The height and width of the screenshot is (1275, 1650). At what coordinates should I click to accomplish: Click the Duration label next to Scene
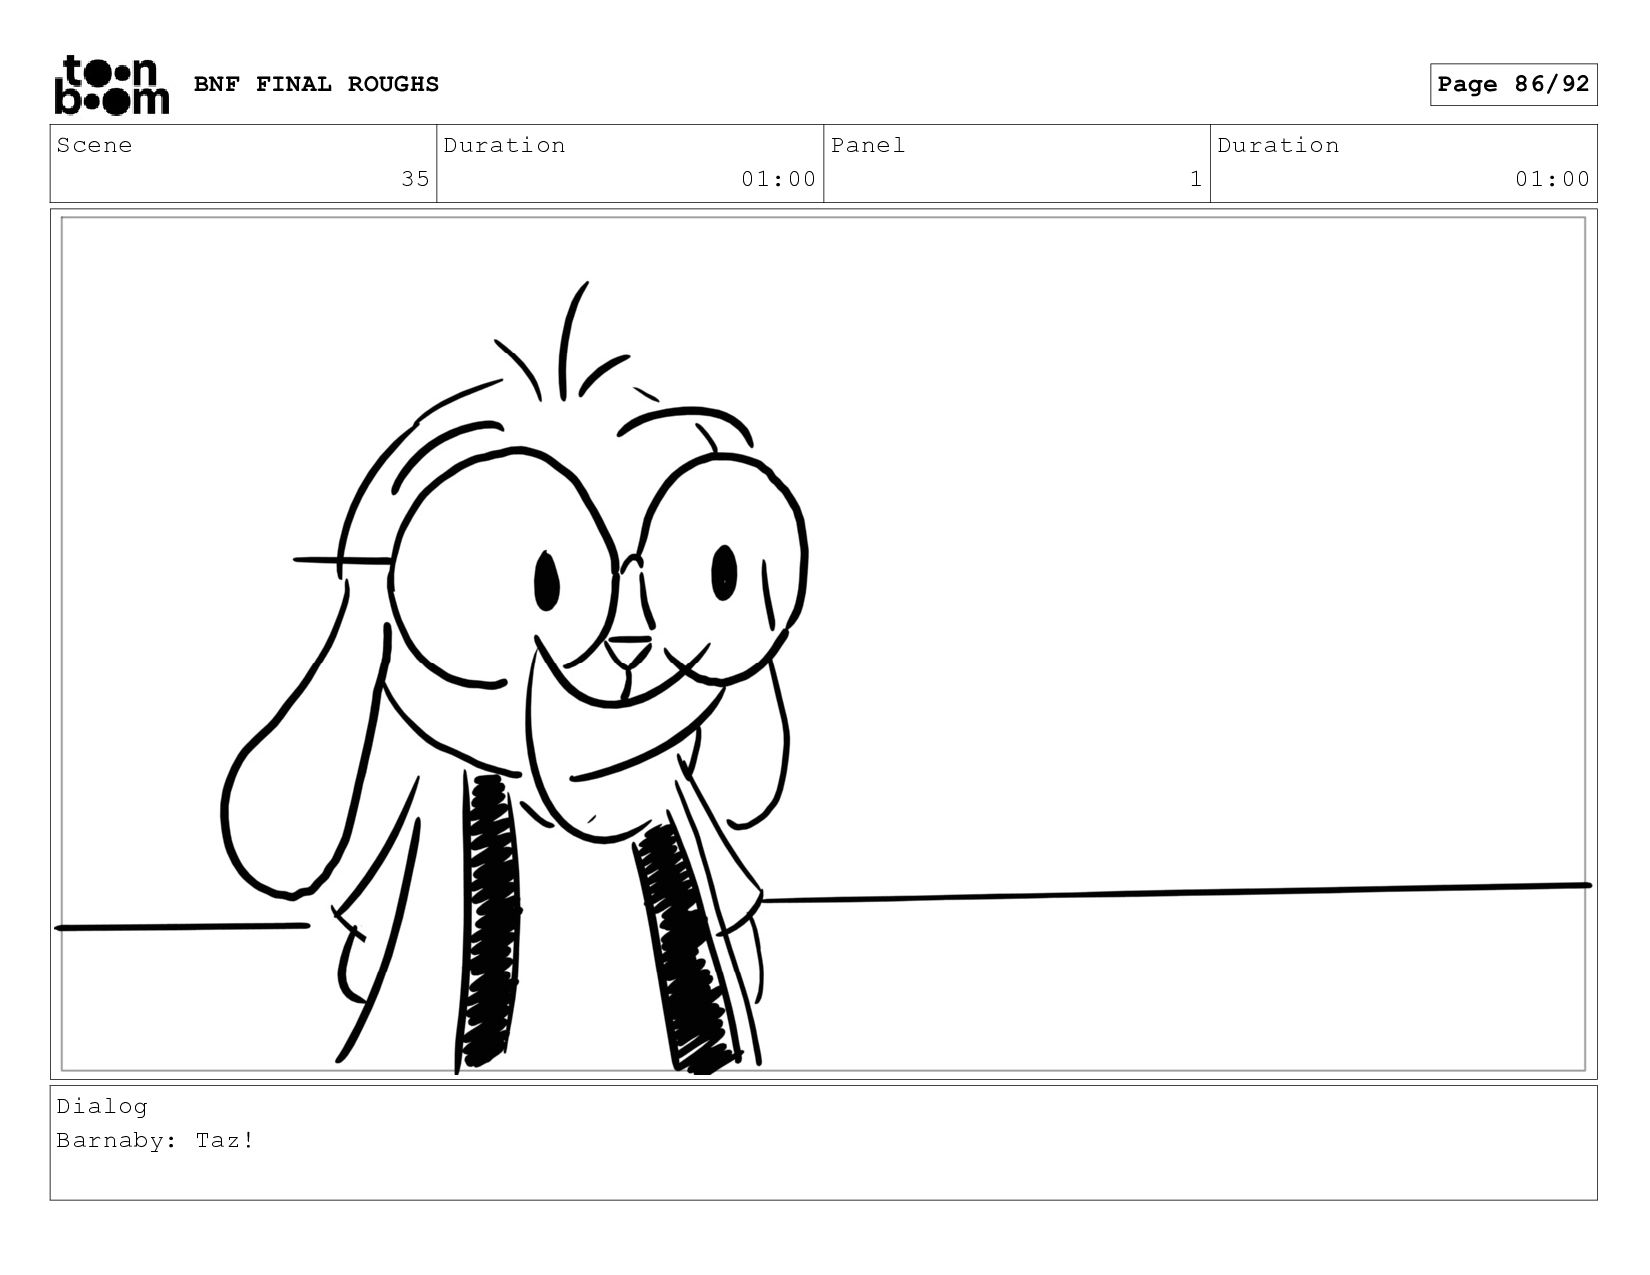coord(504,145)
